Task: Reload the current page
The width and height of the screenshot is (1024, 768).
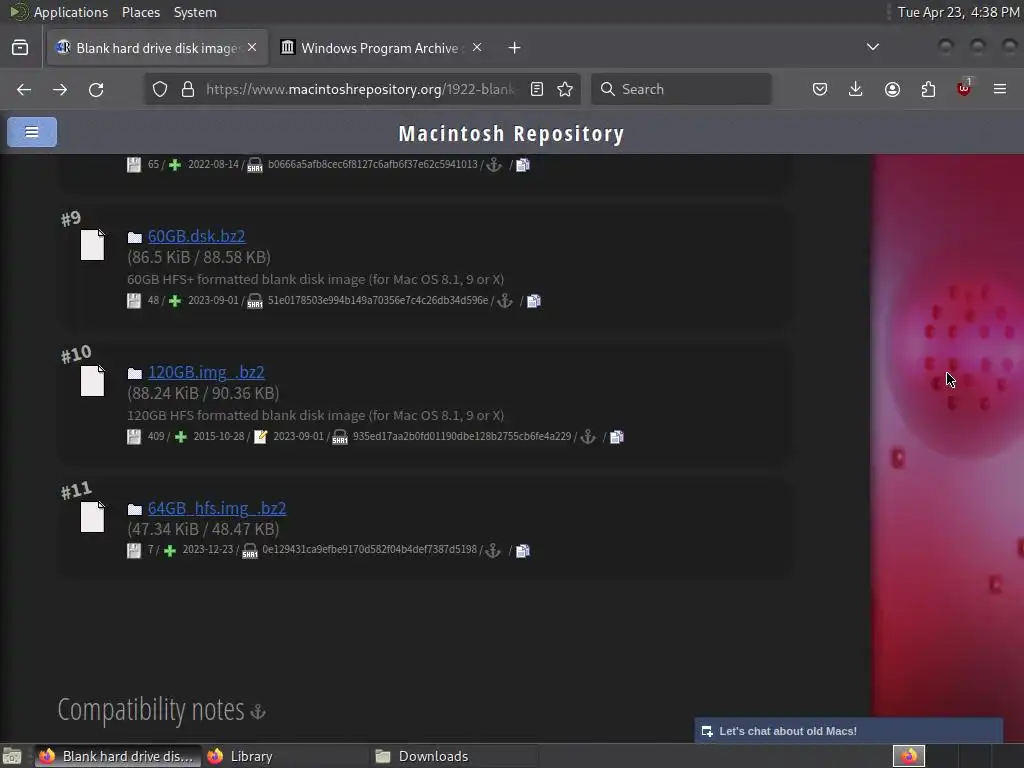Action: (x=96, y=89)
